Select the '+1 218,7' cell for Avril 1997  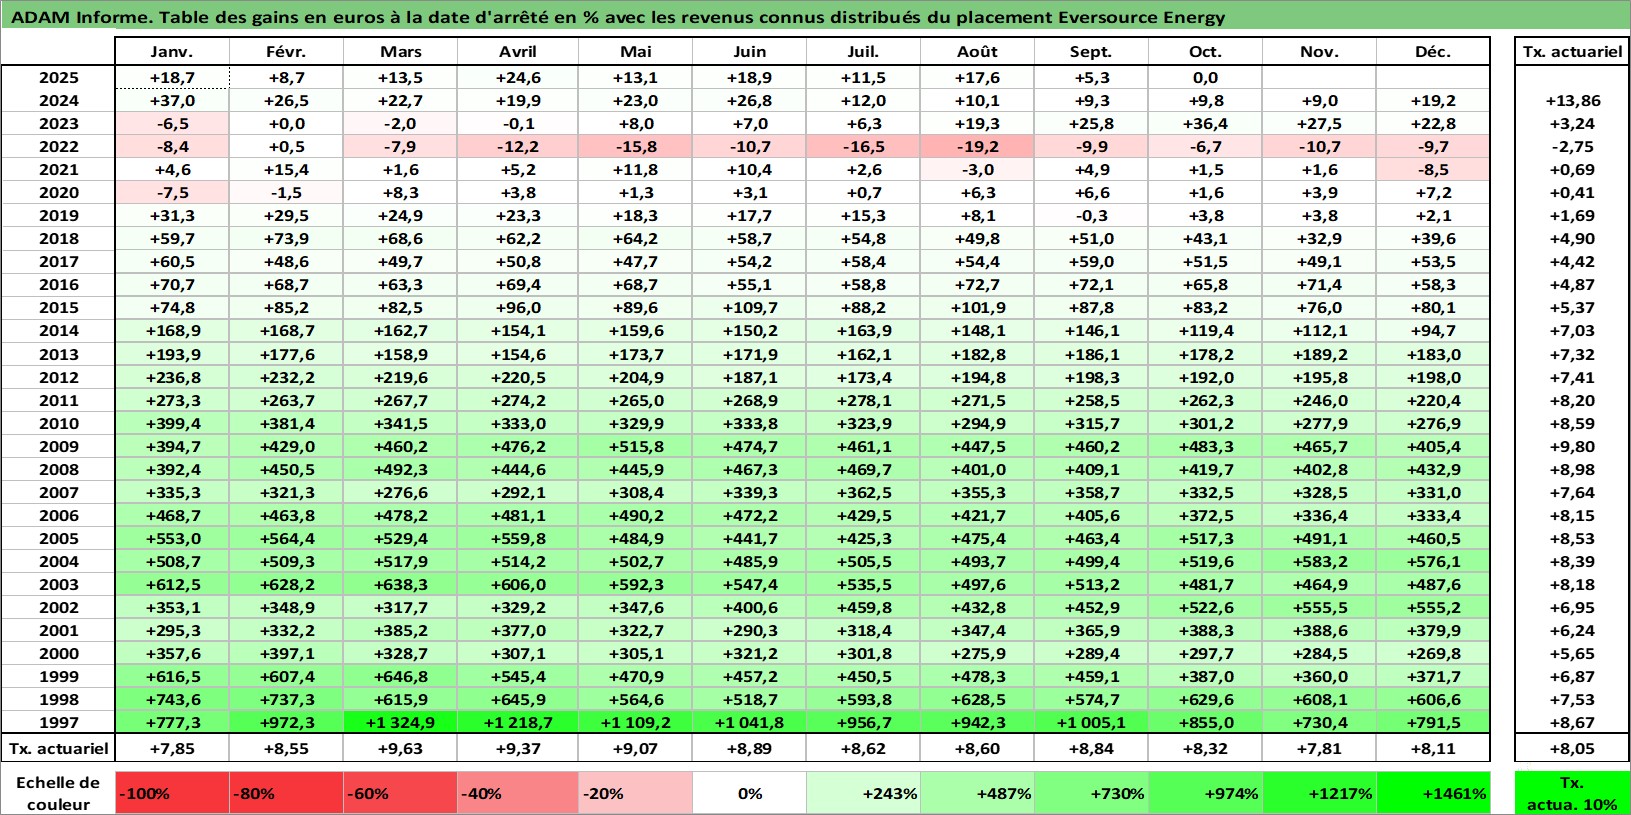tap(518, 722)
